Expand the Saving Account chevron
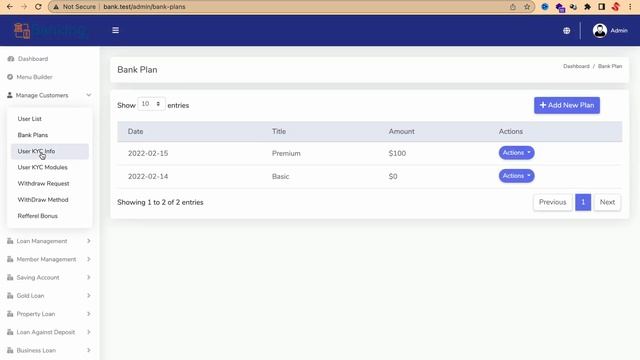This screenshot has height=360, width=640. [x=89, y=278]
